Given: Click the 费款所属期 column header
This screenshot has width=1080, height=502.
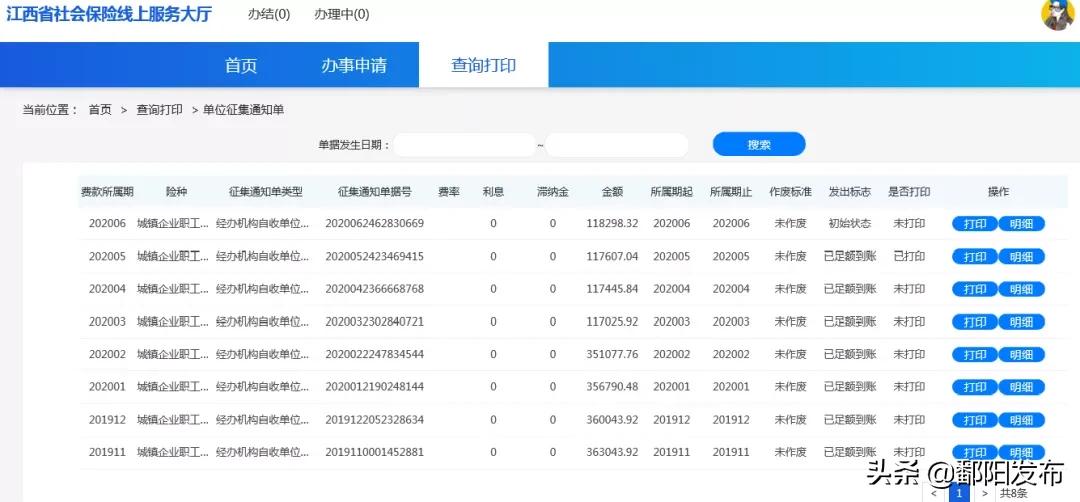Looking at the screenshot, I should pos(107,192).
